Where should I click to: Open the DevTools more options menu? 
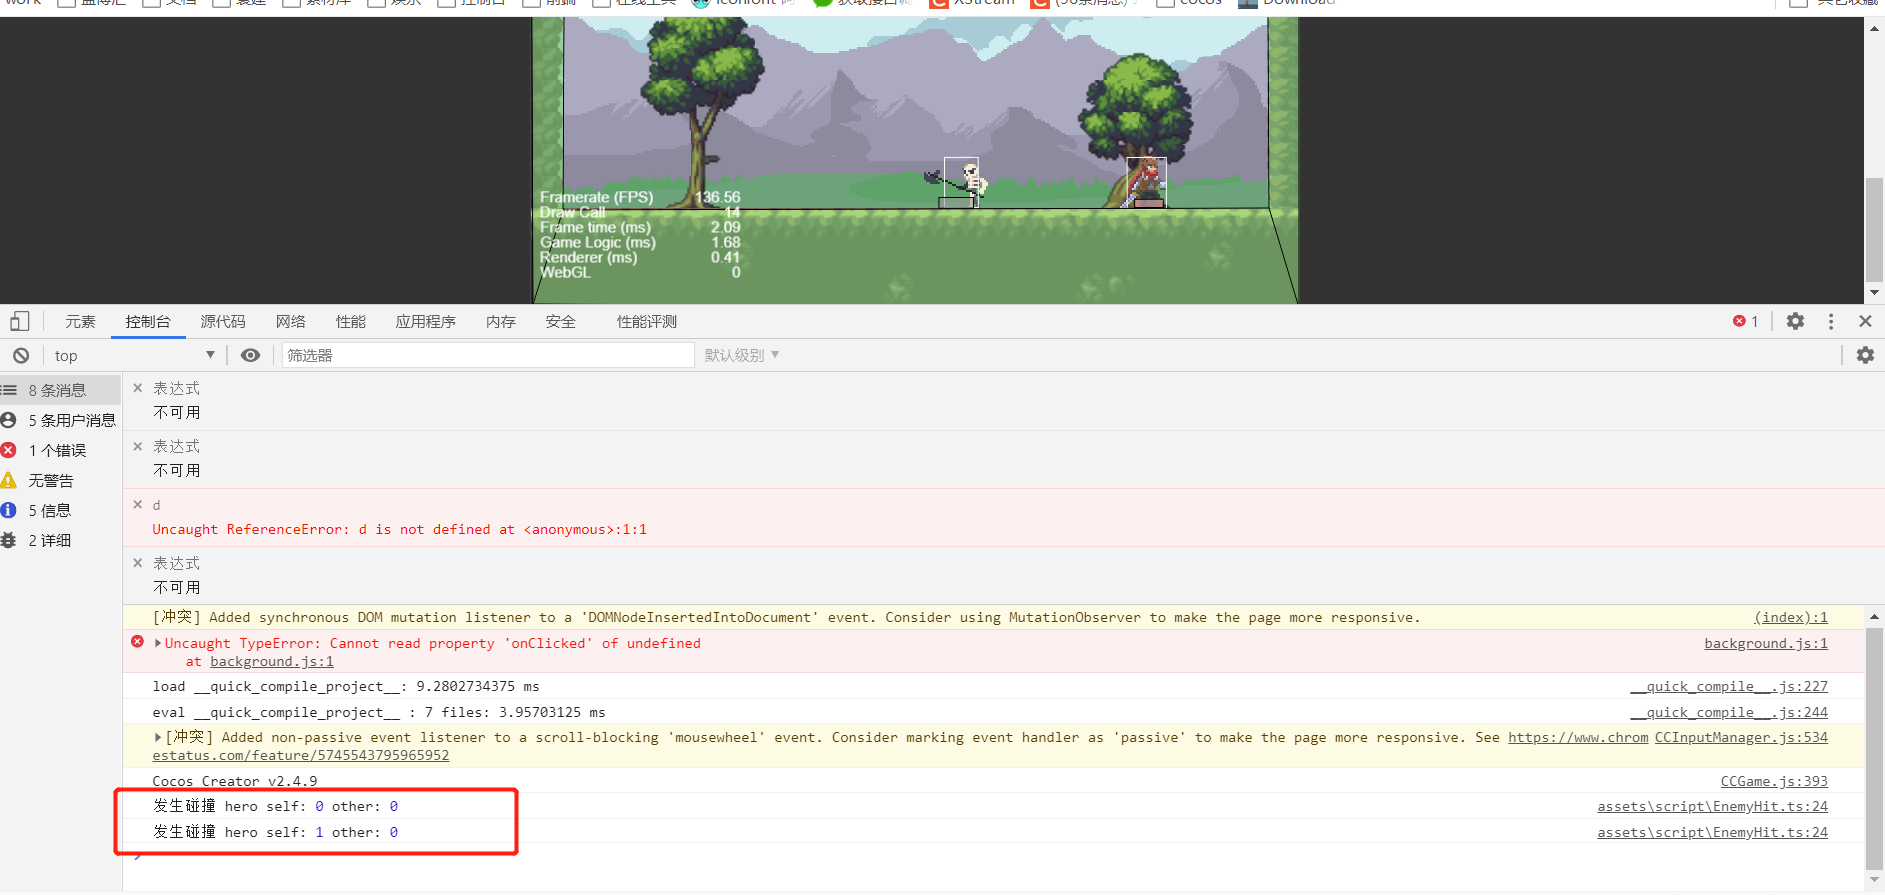pos(1831,321)
